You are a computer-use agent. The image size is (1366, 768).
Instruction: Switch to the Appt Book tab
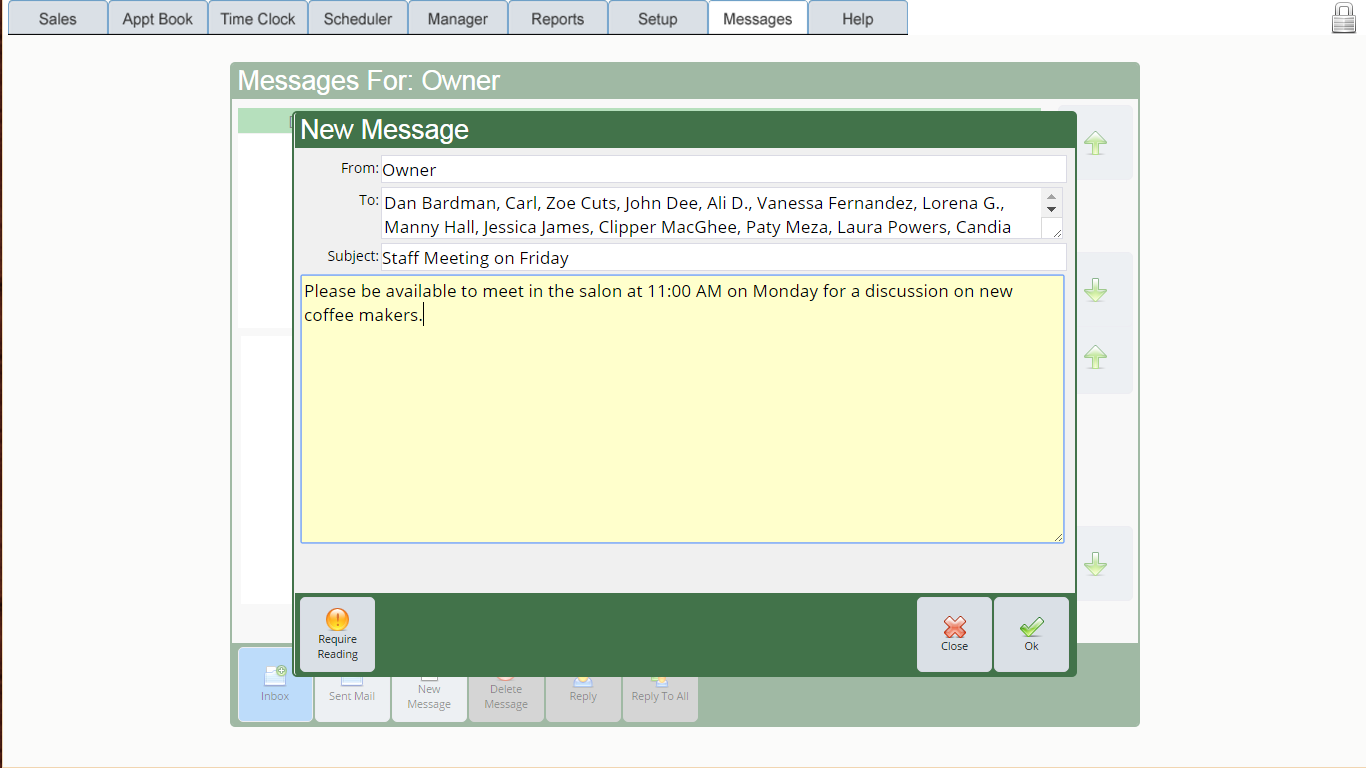pyautogui.click(x=158, y=18)
